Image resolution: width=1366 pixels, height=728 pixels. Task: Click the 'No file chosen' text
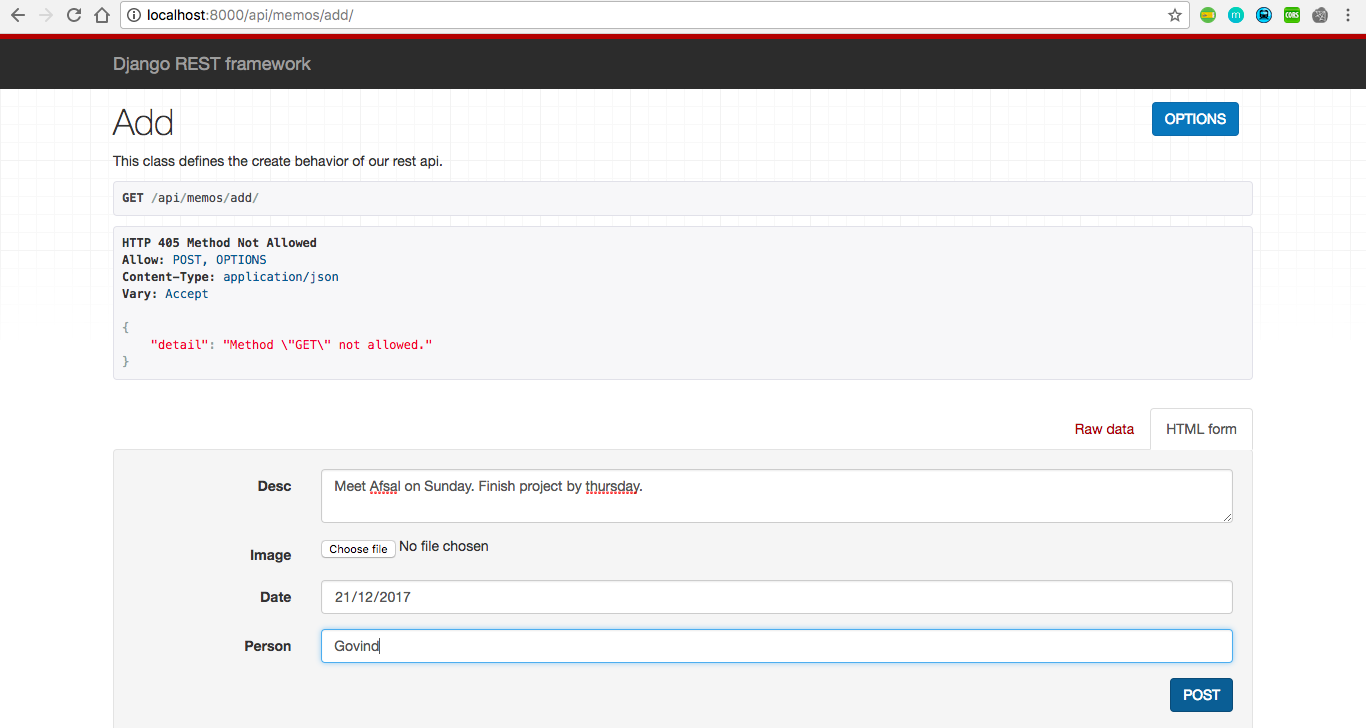point(444,546)
